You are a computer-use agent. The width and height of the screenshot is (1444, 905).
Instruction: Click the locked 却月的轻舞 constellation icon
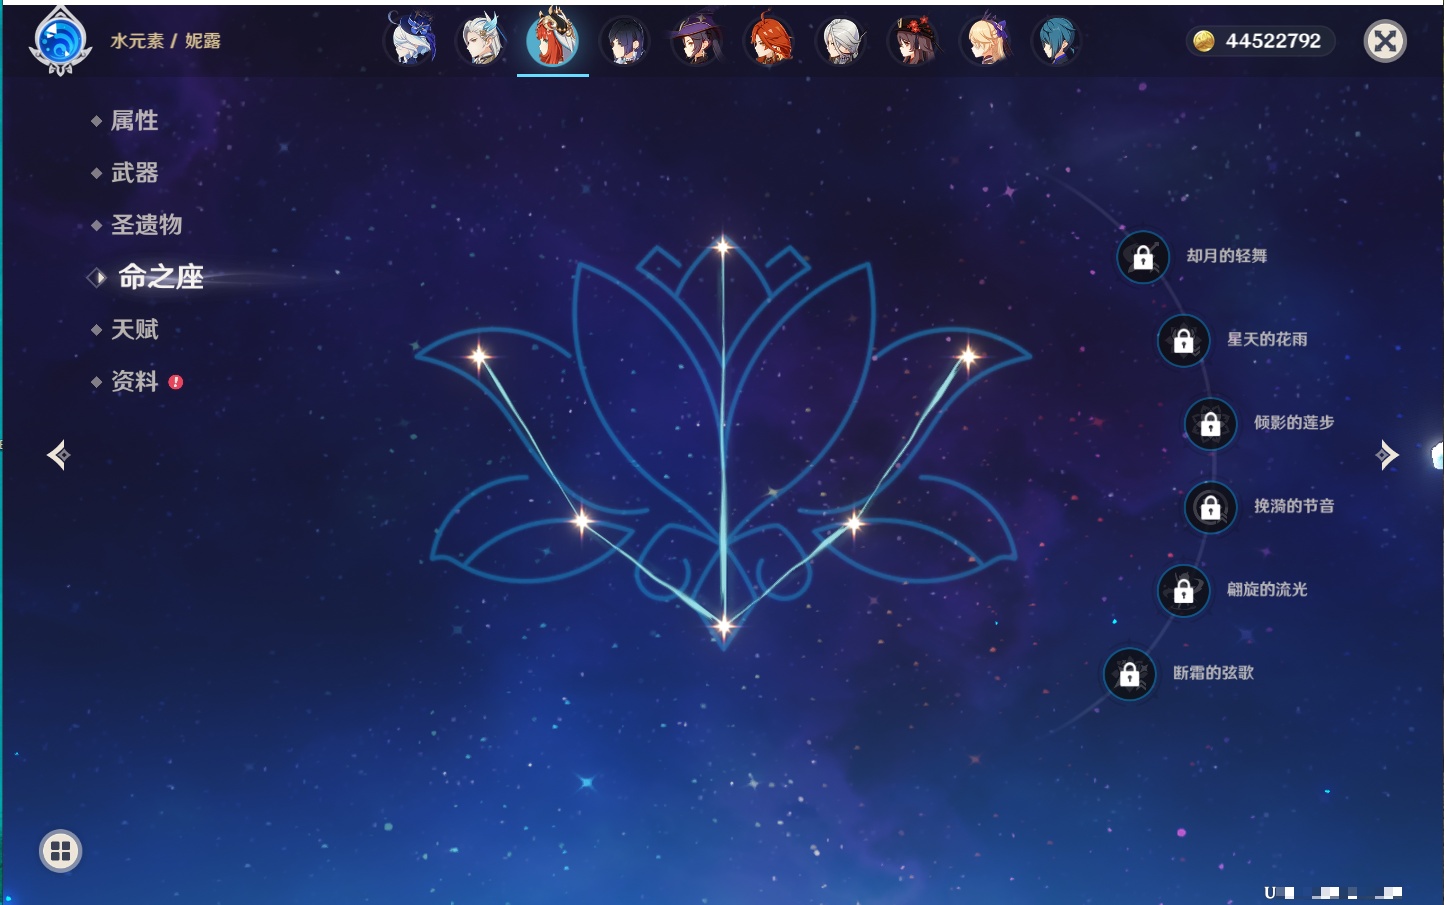click(1143, 257)
